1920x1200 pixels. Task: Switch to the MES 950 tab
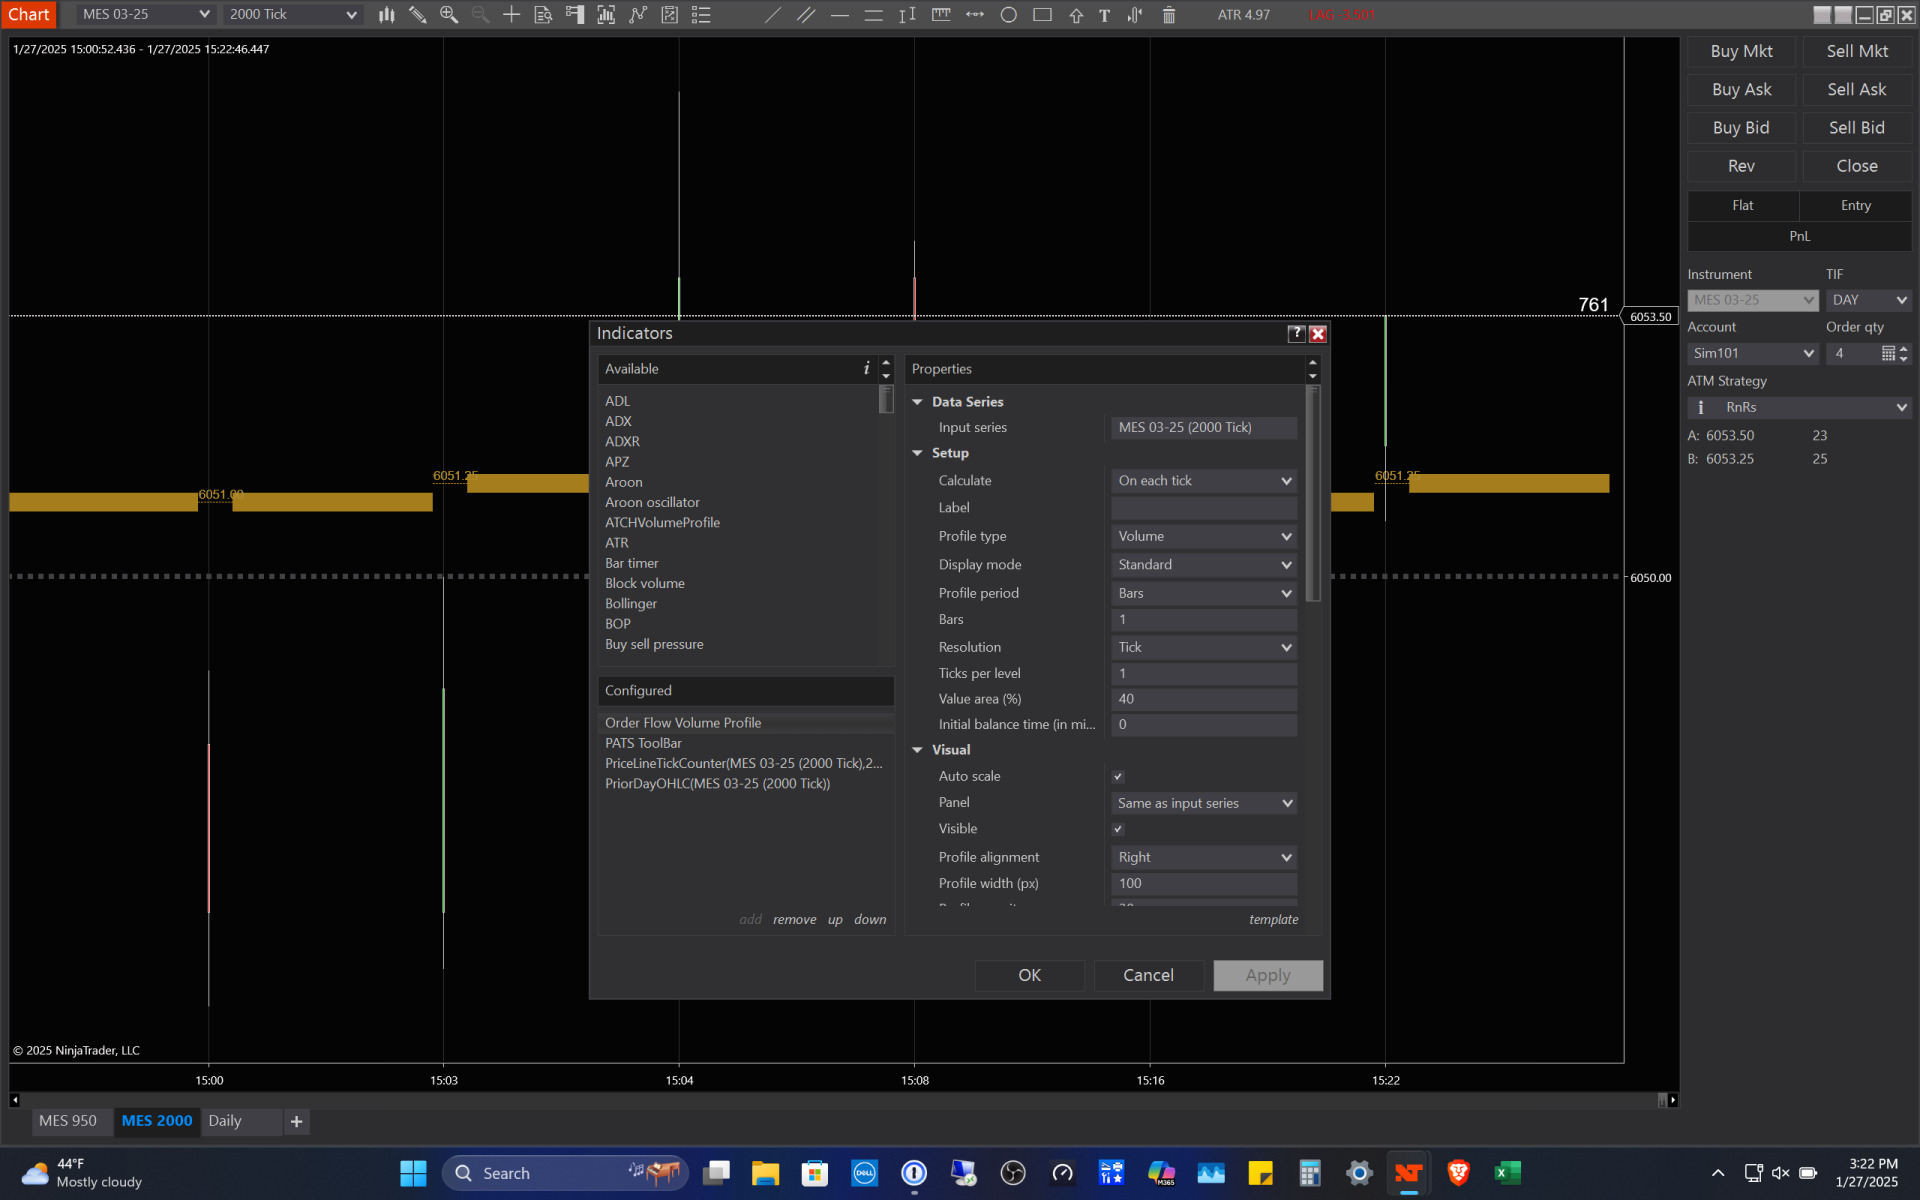68,1121
